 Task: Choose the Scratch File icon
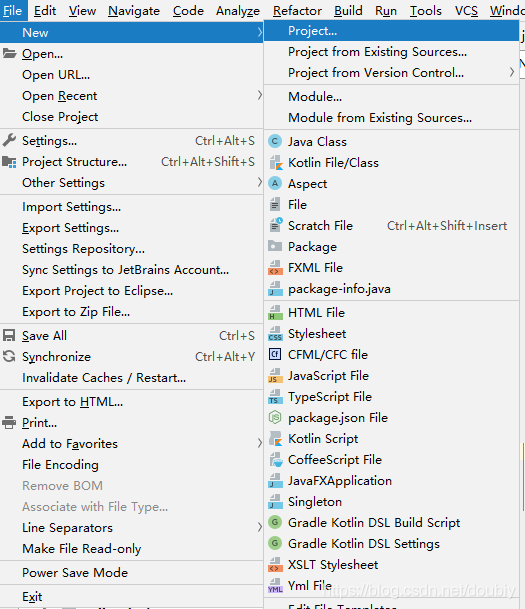point(275,225)
